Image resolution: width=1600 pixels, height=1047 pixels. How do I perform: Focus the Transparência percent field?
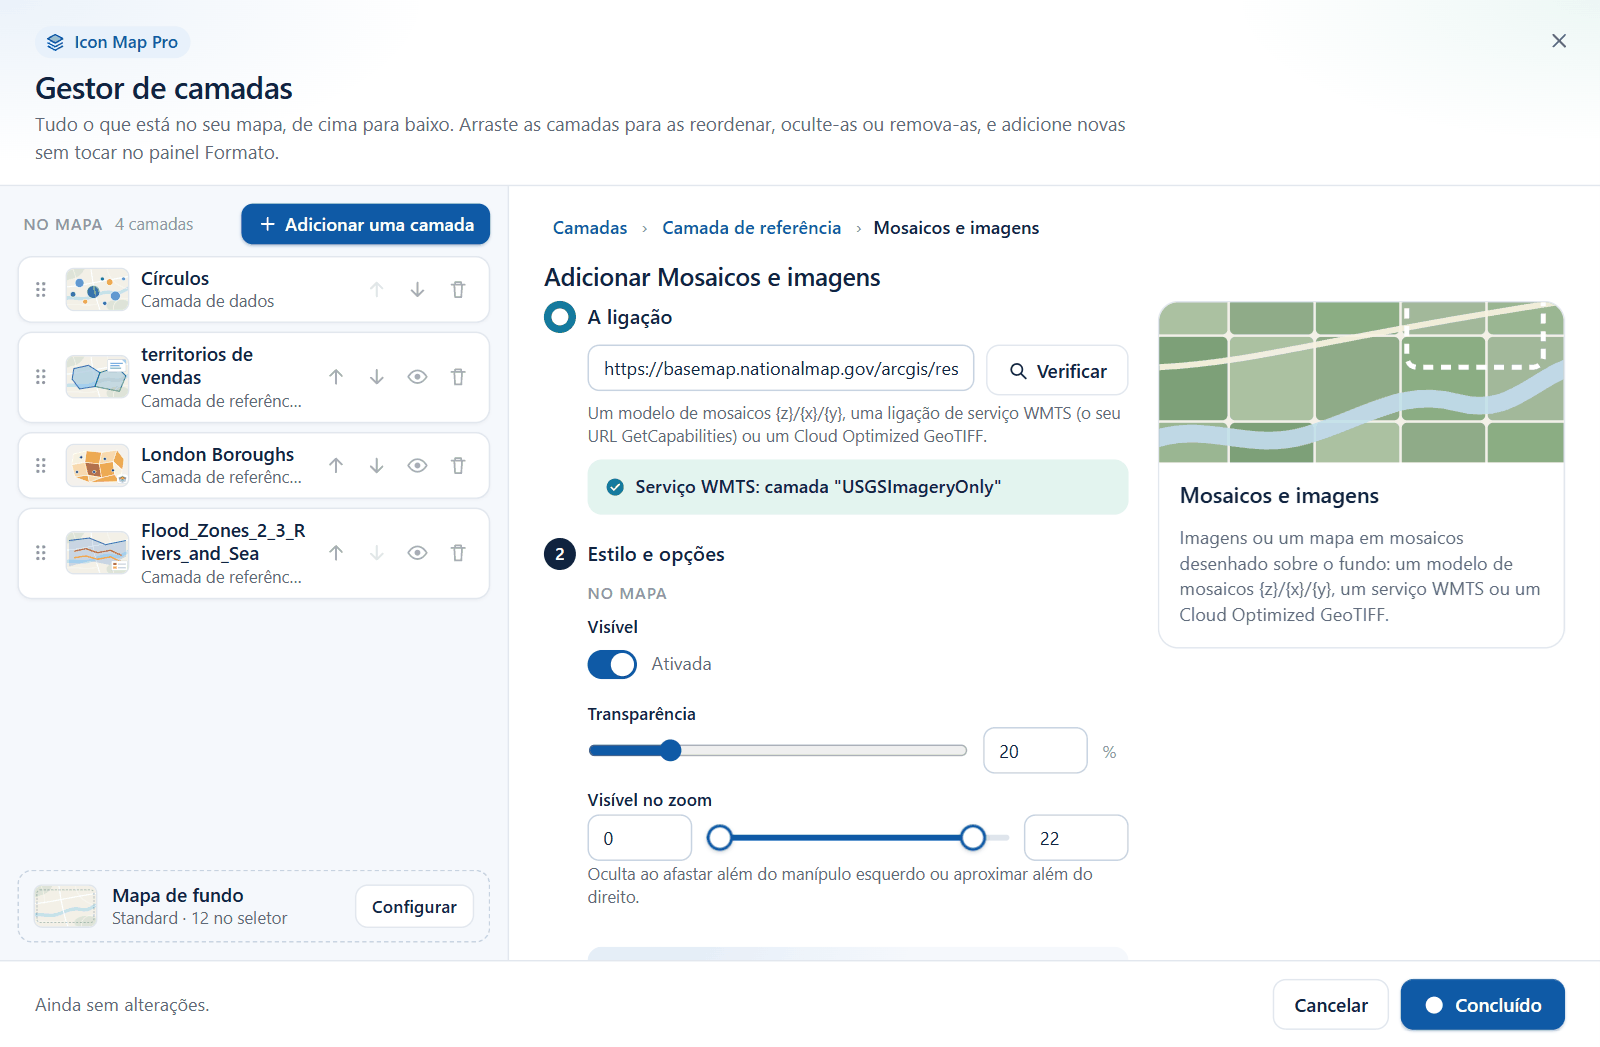[1035, 751]
